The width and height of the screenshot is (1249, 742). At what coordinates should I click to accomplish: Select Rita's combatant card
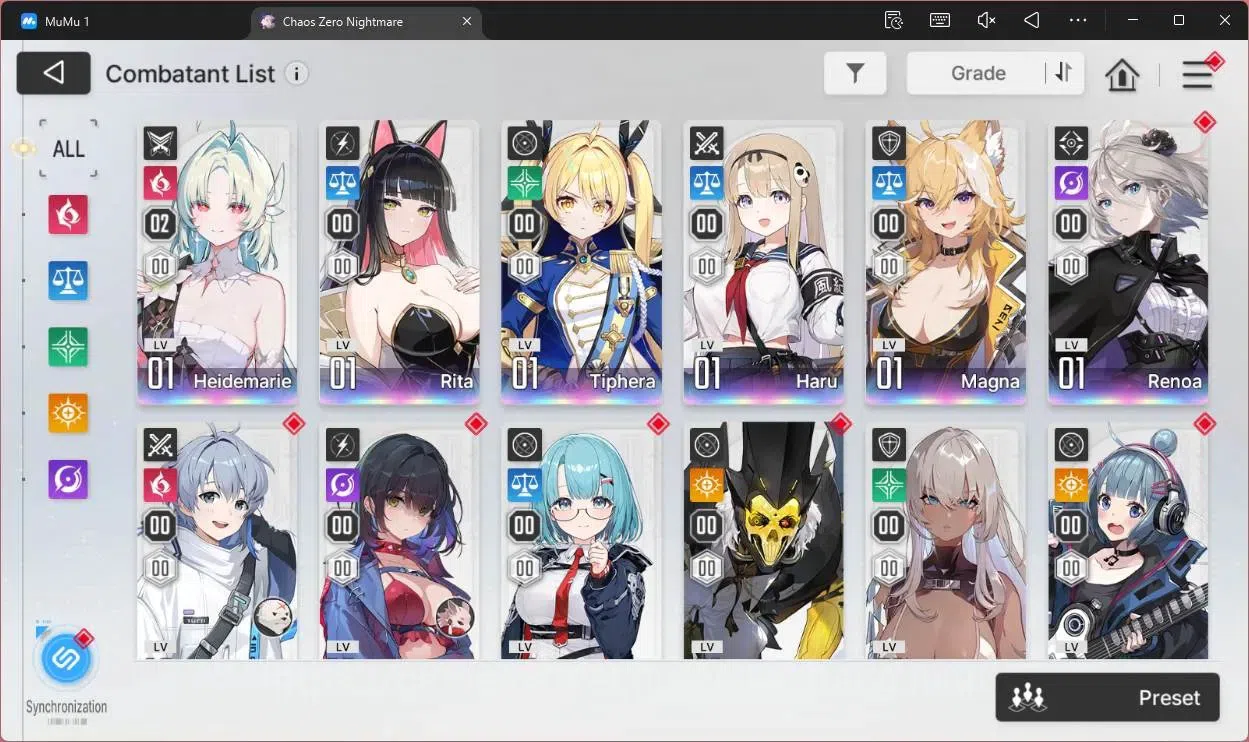[399, 262]
